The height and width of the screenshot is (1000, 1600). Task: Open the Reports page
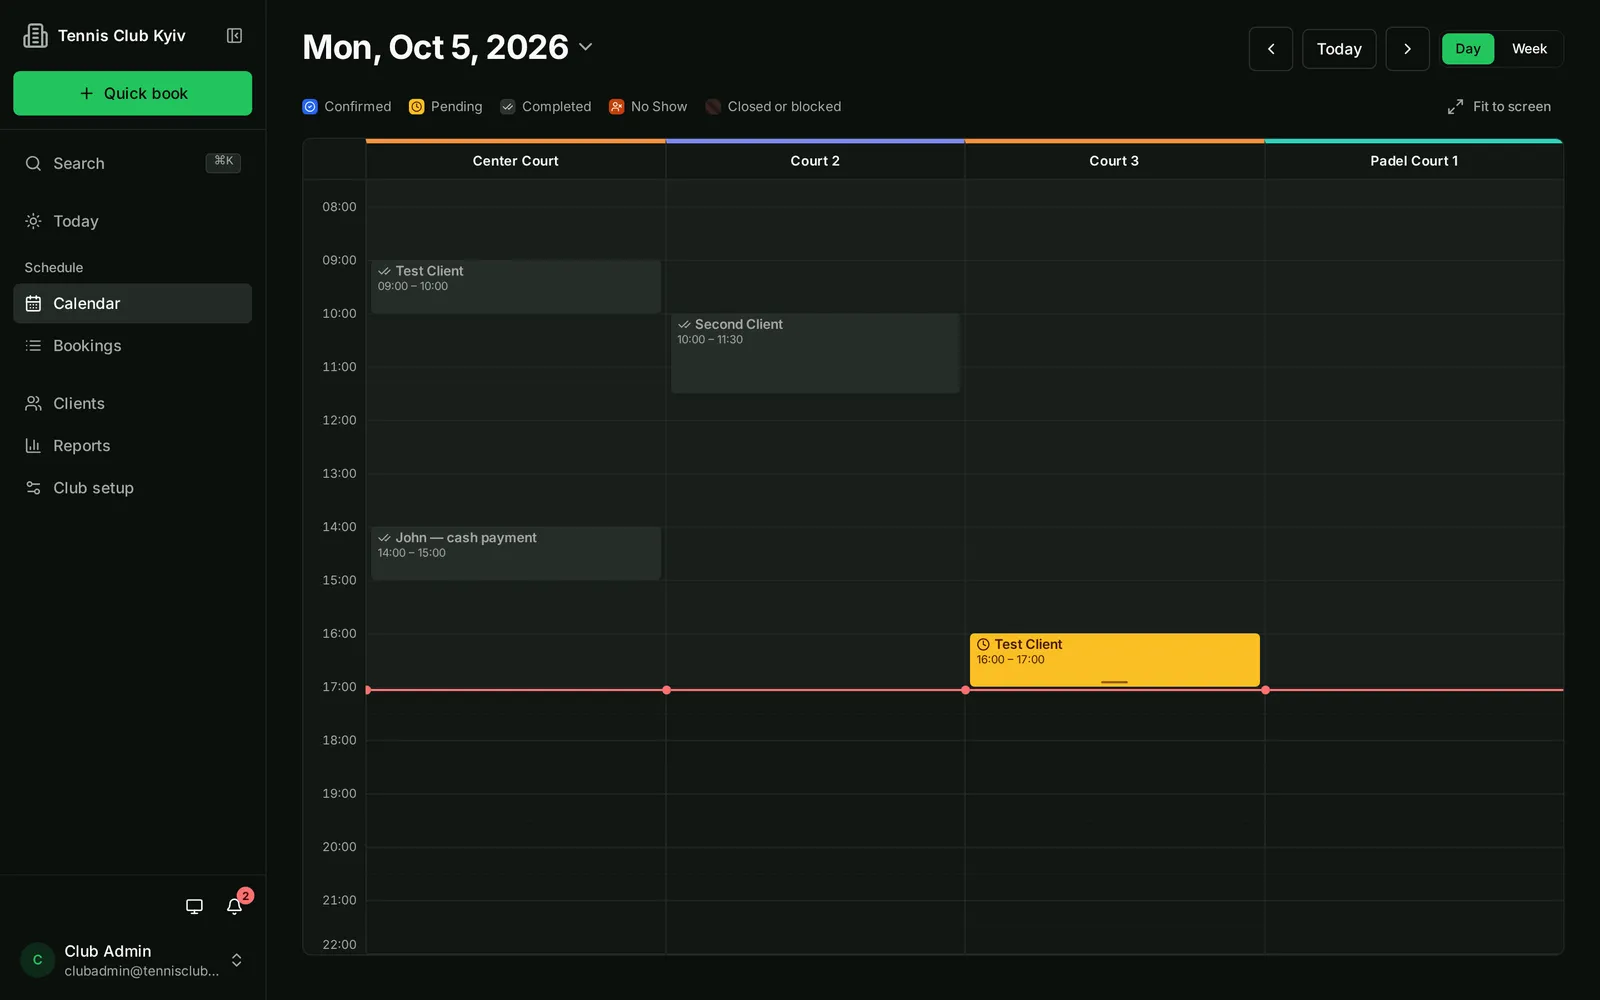tap(132, 446)
